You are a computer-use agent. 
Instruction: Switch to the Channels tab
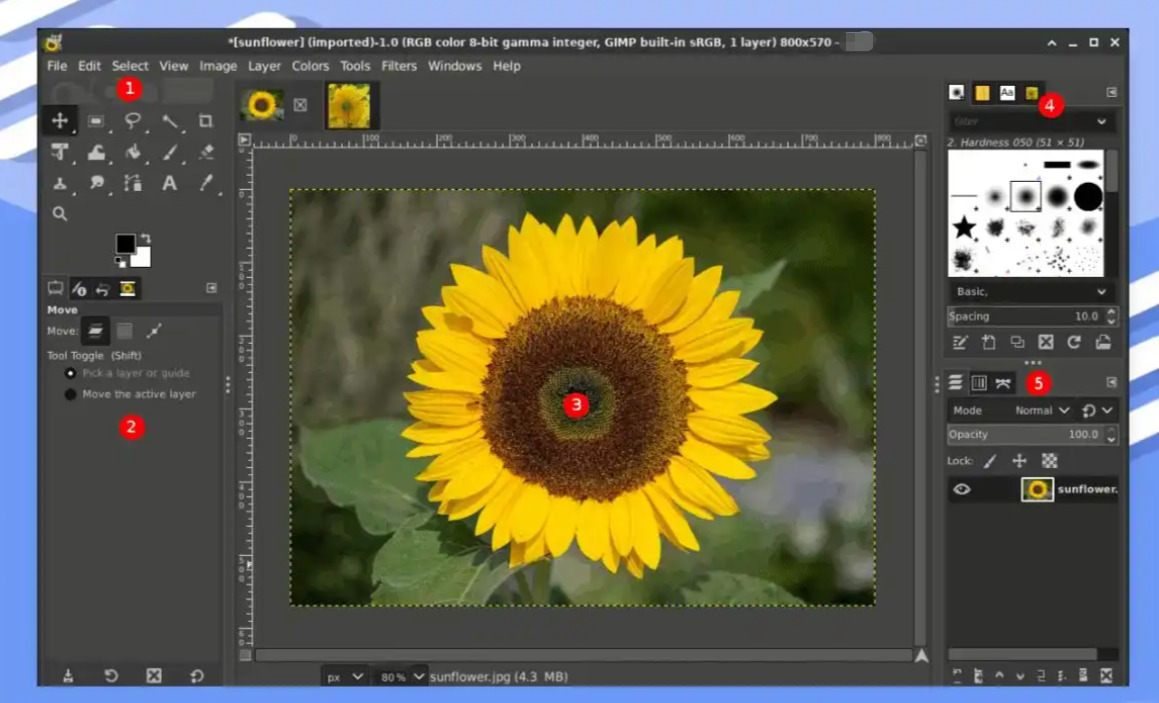tap(979, 383)
